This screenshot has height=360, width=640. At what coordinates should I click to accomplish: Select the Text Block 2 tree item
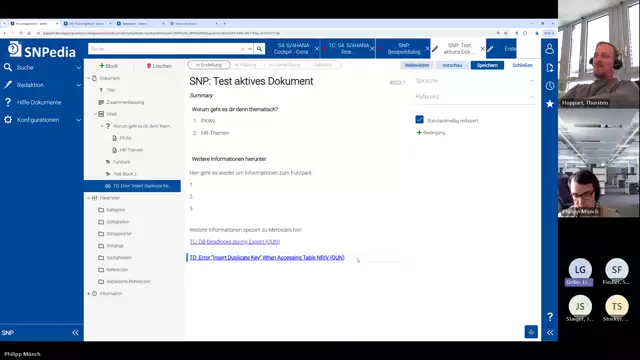pos(124,174)
